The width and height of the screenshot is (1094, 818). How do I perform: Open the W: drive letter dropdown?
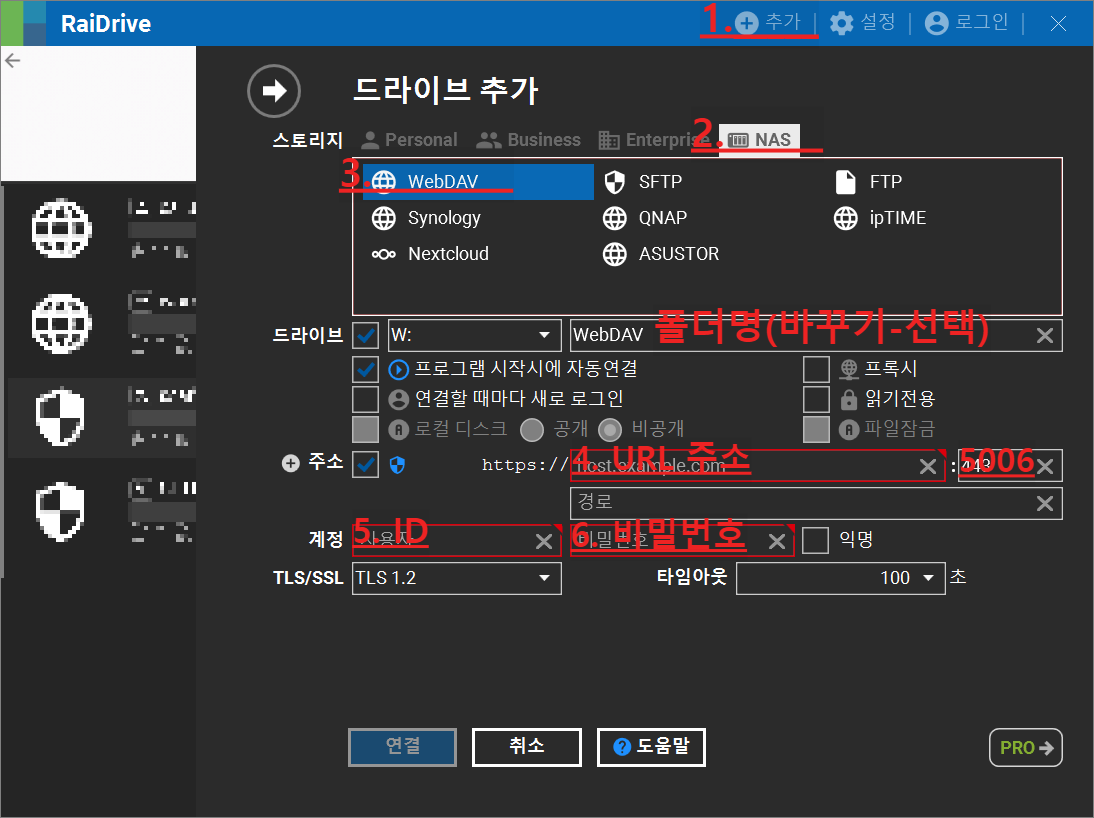[x=474, y=335]
